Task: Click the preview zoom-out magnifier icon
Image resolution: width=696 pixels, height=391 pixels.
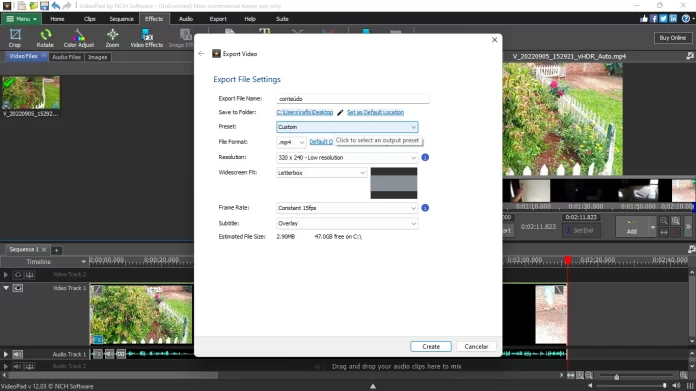Action: coord(664,221)
